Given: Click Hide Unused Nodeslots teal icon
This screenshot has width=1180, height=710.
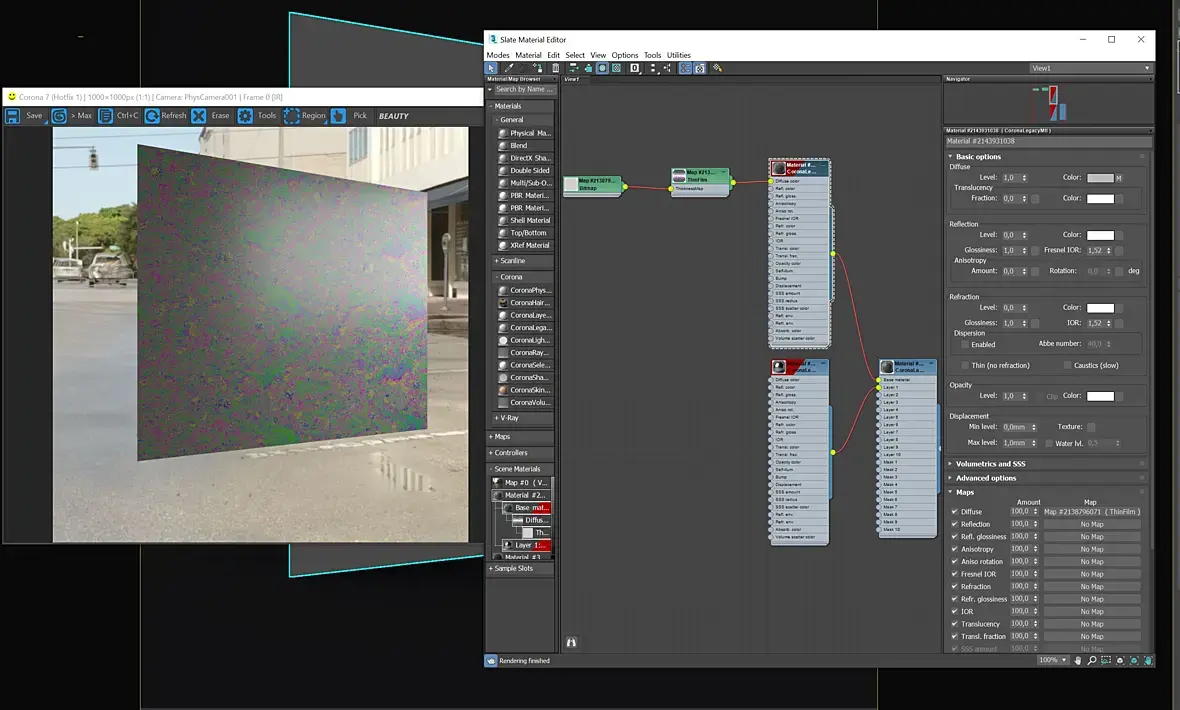Looking at the screenshot, I should tap(588, 68).
